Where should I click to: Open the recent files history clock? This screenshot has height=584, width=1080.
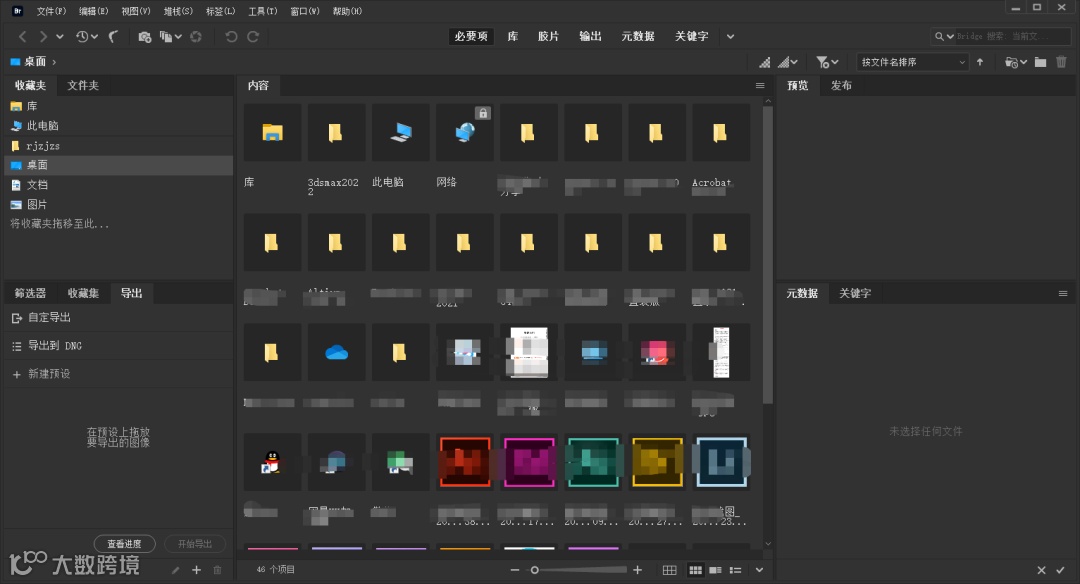click(82, 36)
